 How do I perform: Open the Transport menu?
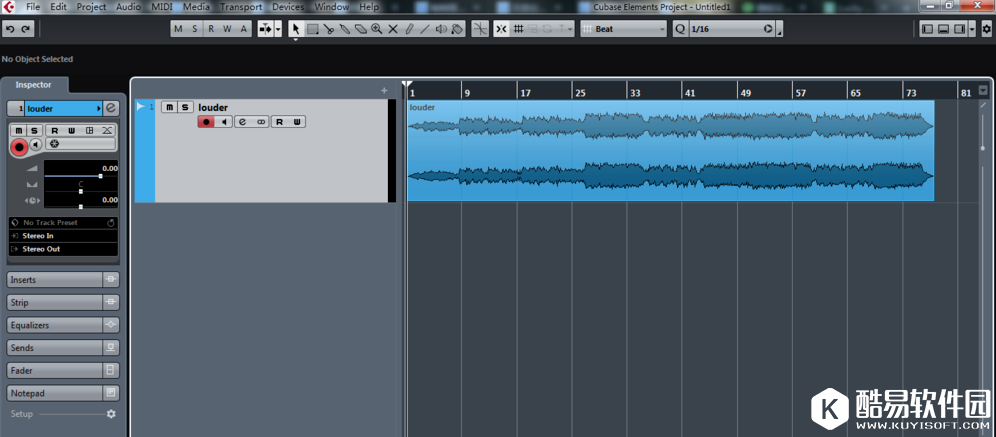240,7
